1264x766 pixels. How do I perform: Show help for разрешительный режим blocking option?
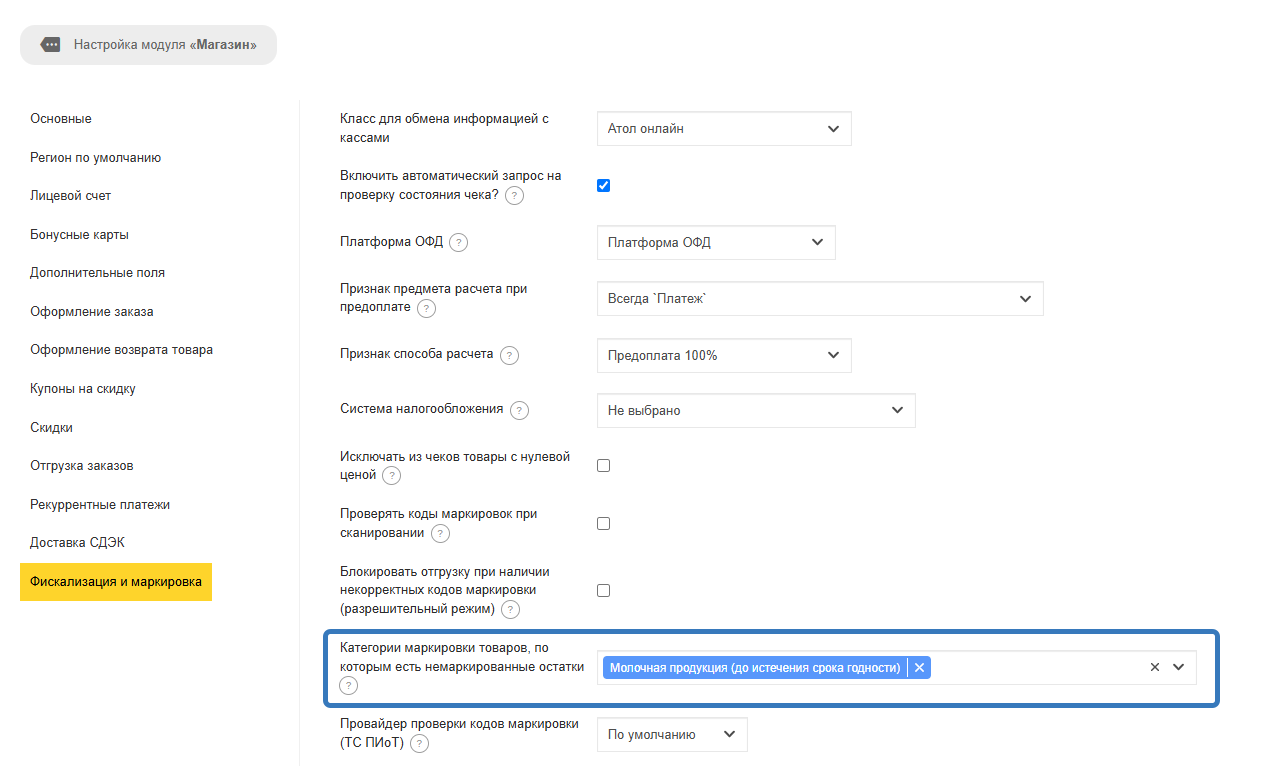511,609
